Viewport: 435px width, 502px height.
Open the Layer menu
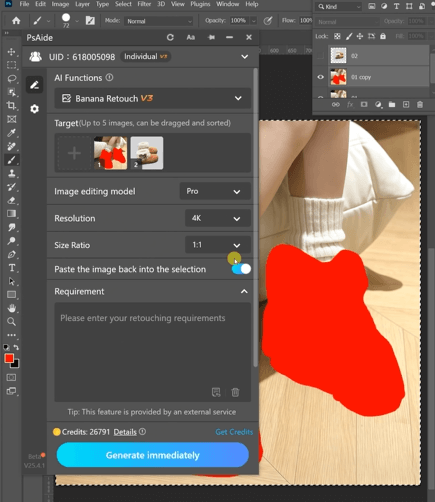click(82, 4)
